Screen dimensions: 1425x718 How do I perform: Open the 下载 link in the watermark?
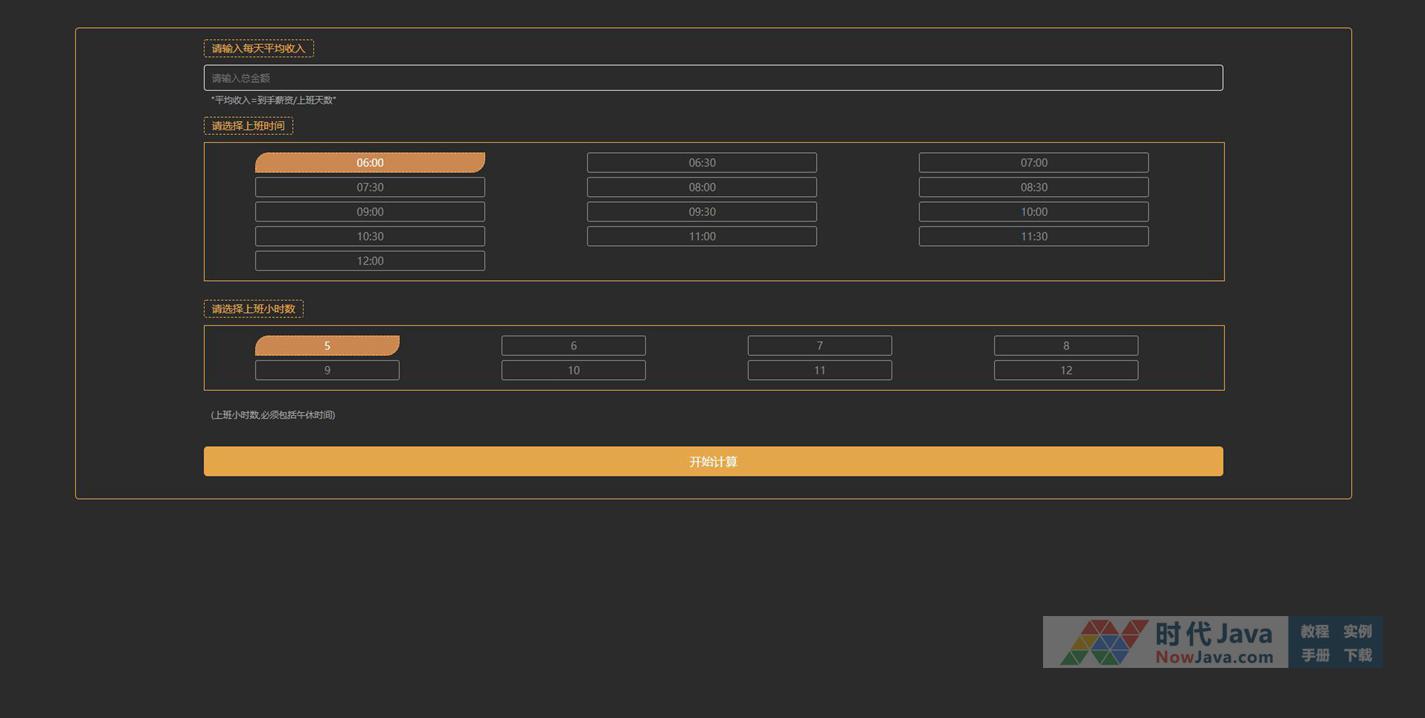pos(1357,655)
